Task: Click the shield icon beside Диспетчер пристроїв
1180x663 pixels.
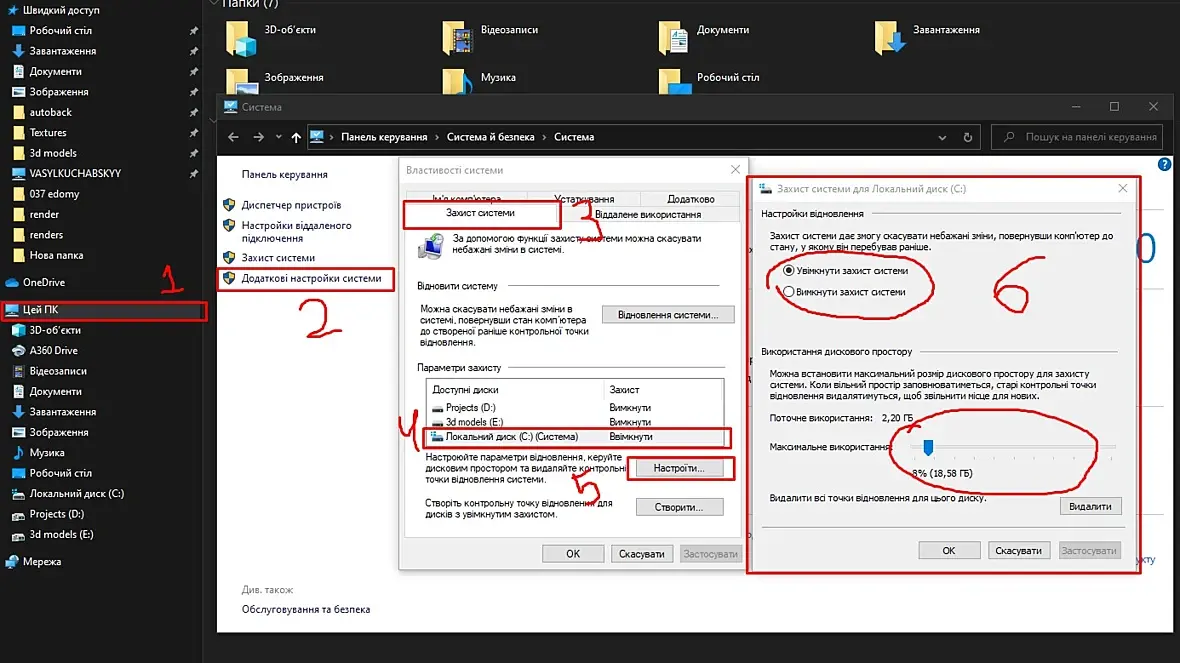Action: pyautogui.click(x=229, y=205)
